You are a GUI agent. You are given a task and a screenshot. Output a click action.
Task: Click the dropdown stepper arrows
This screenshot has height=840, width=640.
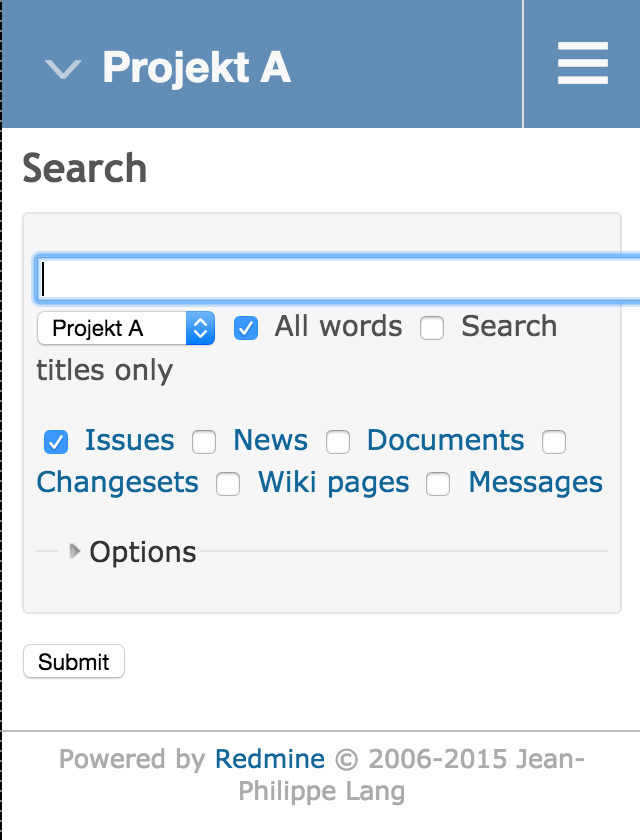[201, 328]
